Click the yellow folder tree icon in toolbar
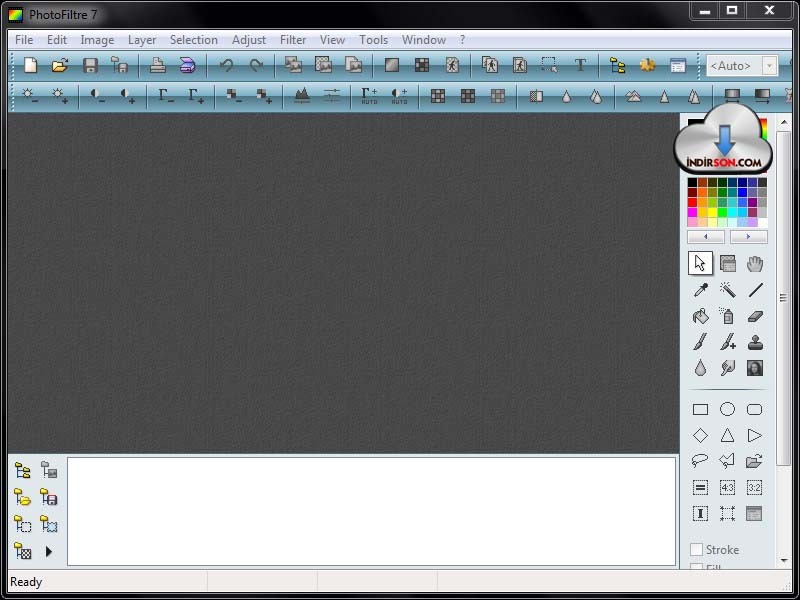The height and width of the screenshot is (600, 800). 618,65
